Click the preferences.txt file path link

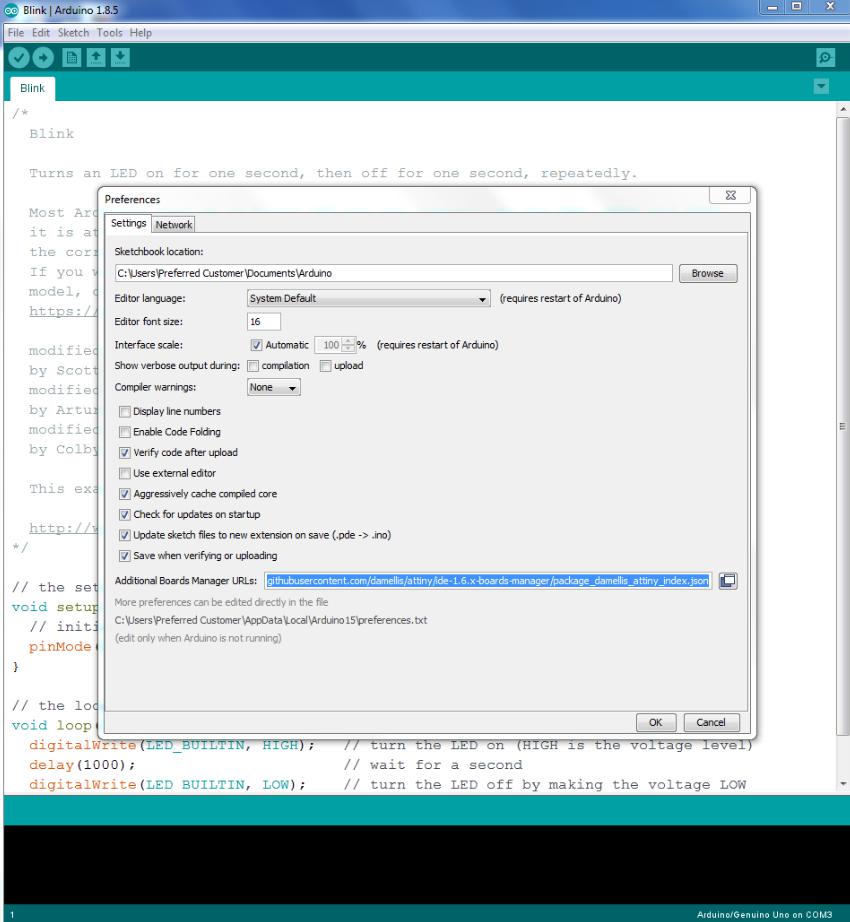(271, 620)
